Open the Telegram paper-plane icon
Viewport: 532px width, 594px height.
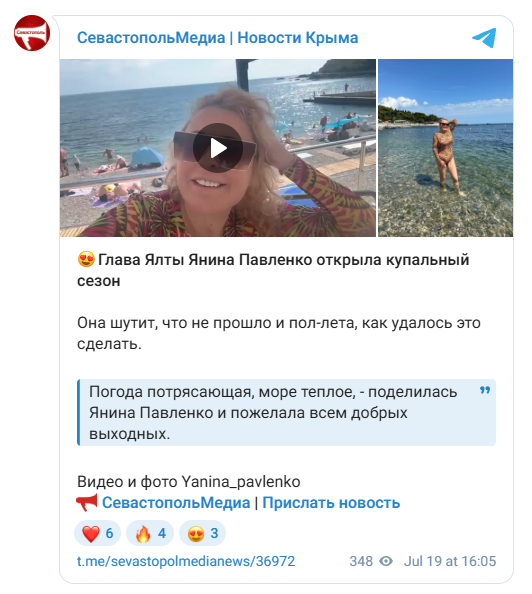[x=484, y=38]
